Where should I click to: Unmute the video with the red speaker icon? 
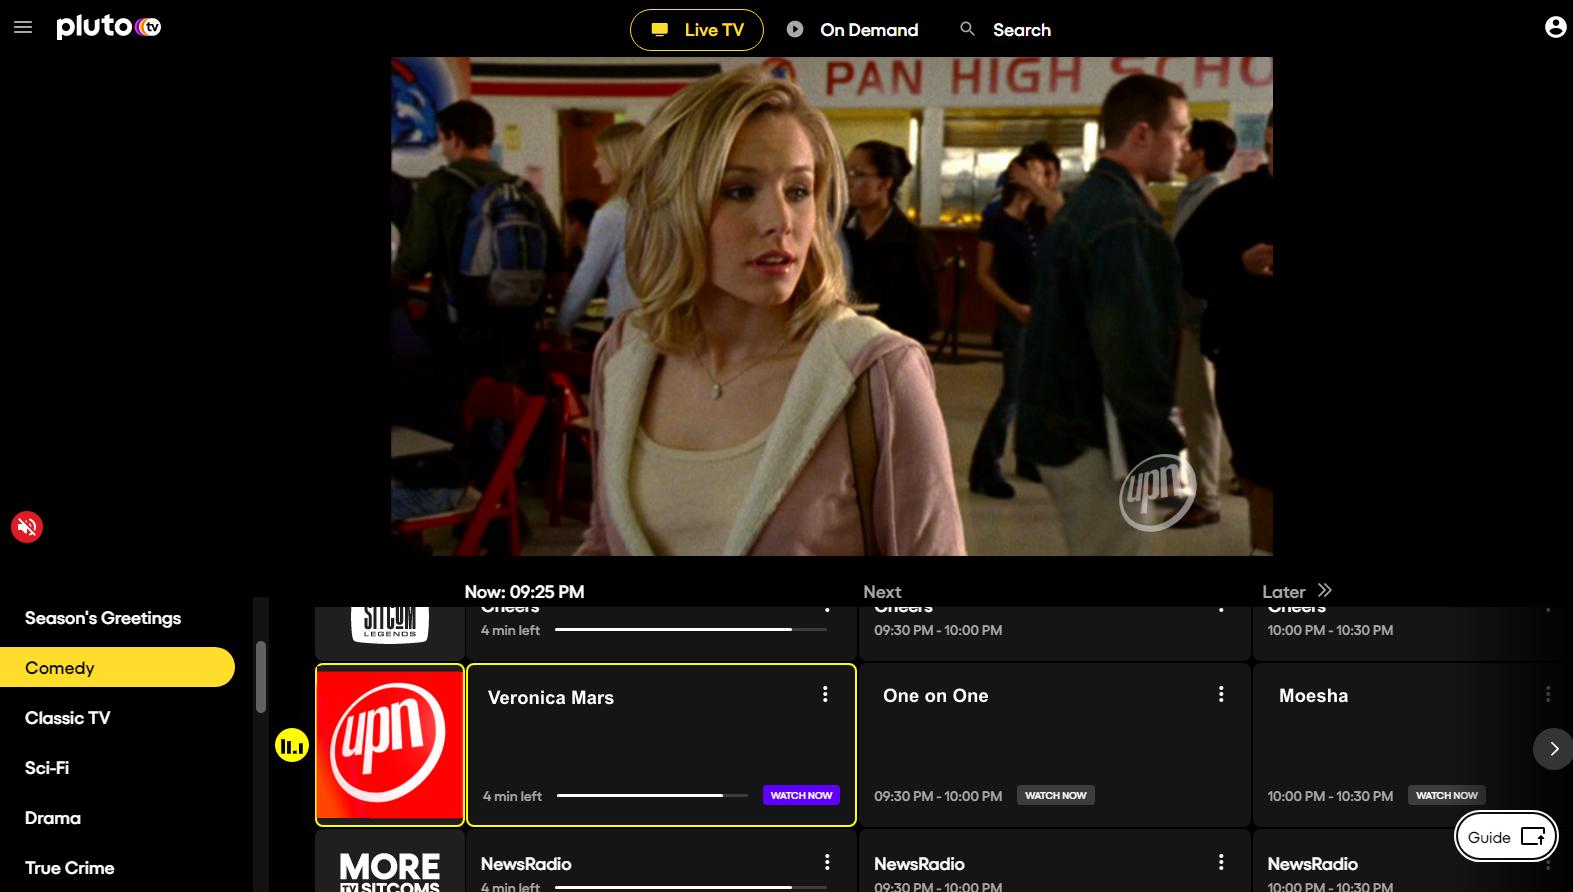coord(27,527)
